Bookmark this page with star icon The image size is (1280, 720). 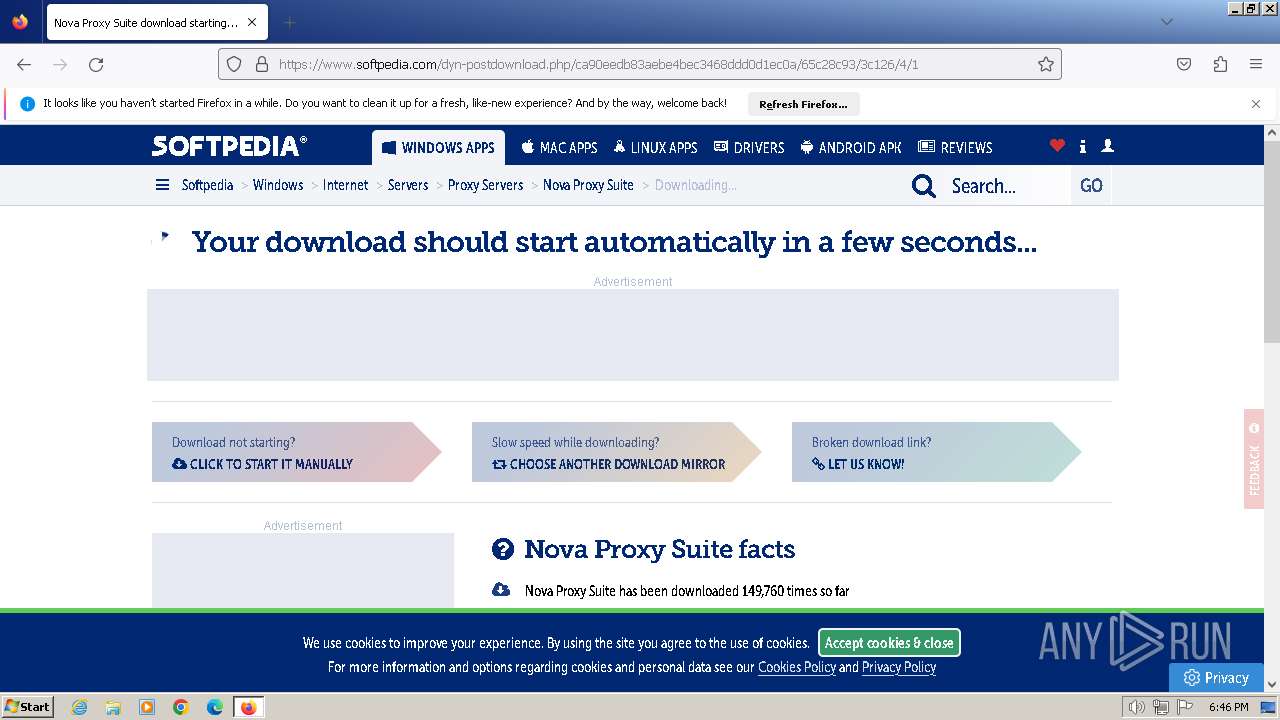tap(1046, 64)
